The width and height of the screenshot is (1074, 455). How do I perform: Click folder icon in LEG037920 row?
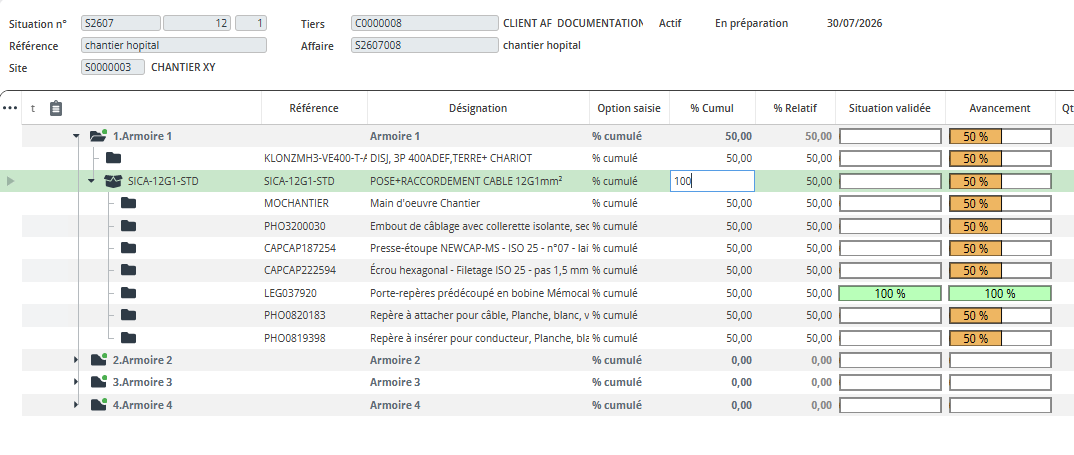[x=129, y=293]
